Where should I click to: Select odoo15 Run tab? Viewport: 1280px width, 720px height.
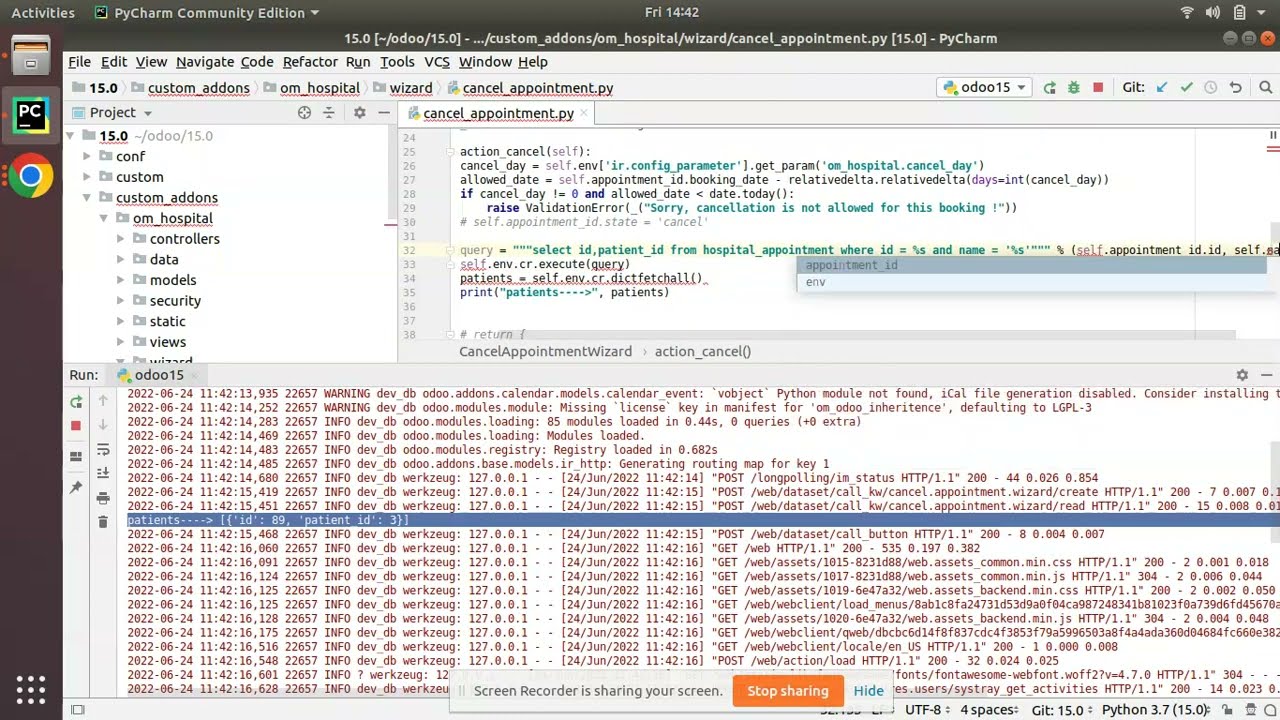point(159,375)
